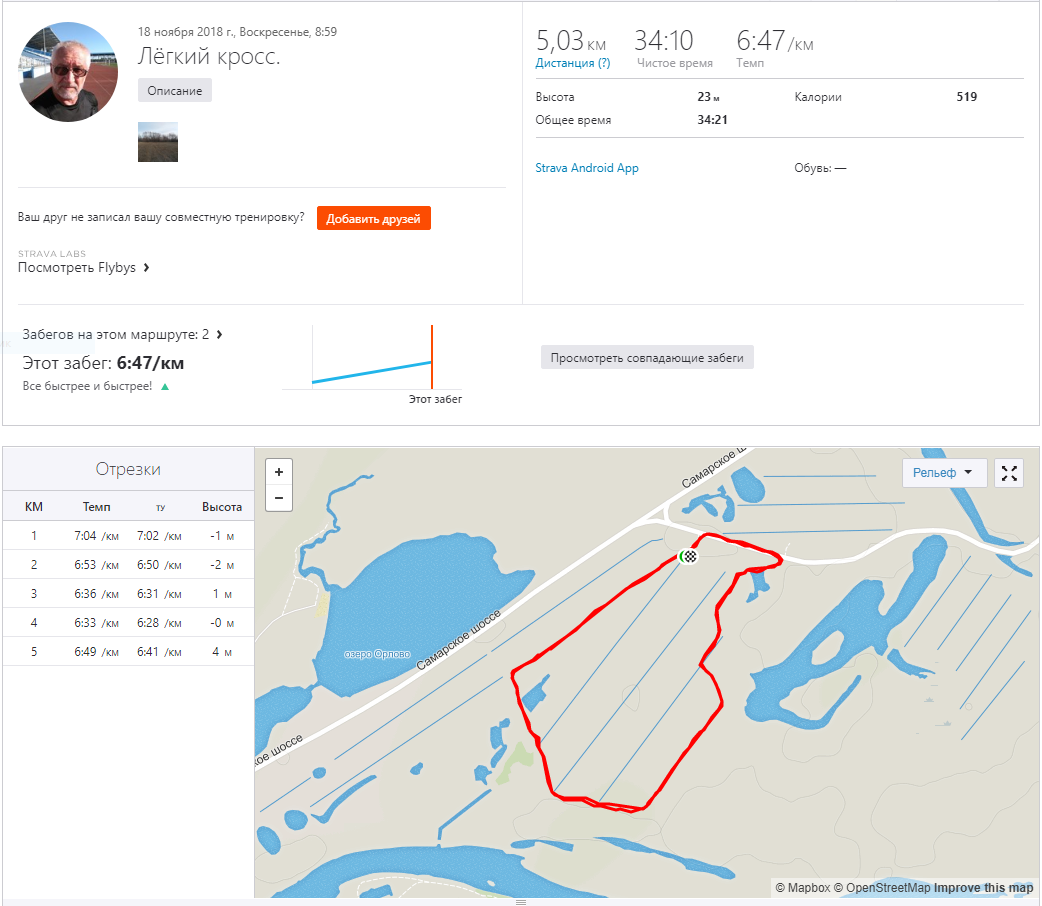This screenshot has height=906, width=1042.
Task: Zoom out on the map
Action: click(278, 498)
